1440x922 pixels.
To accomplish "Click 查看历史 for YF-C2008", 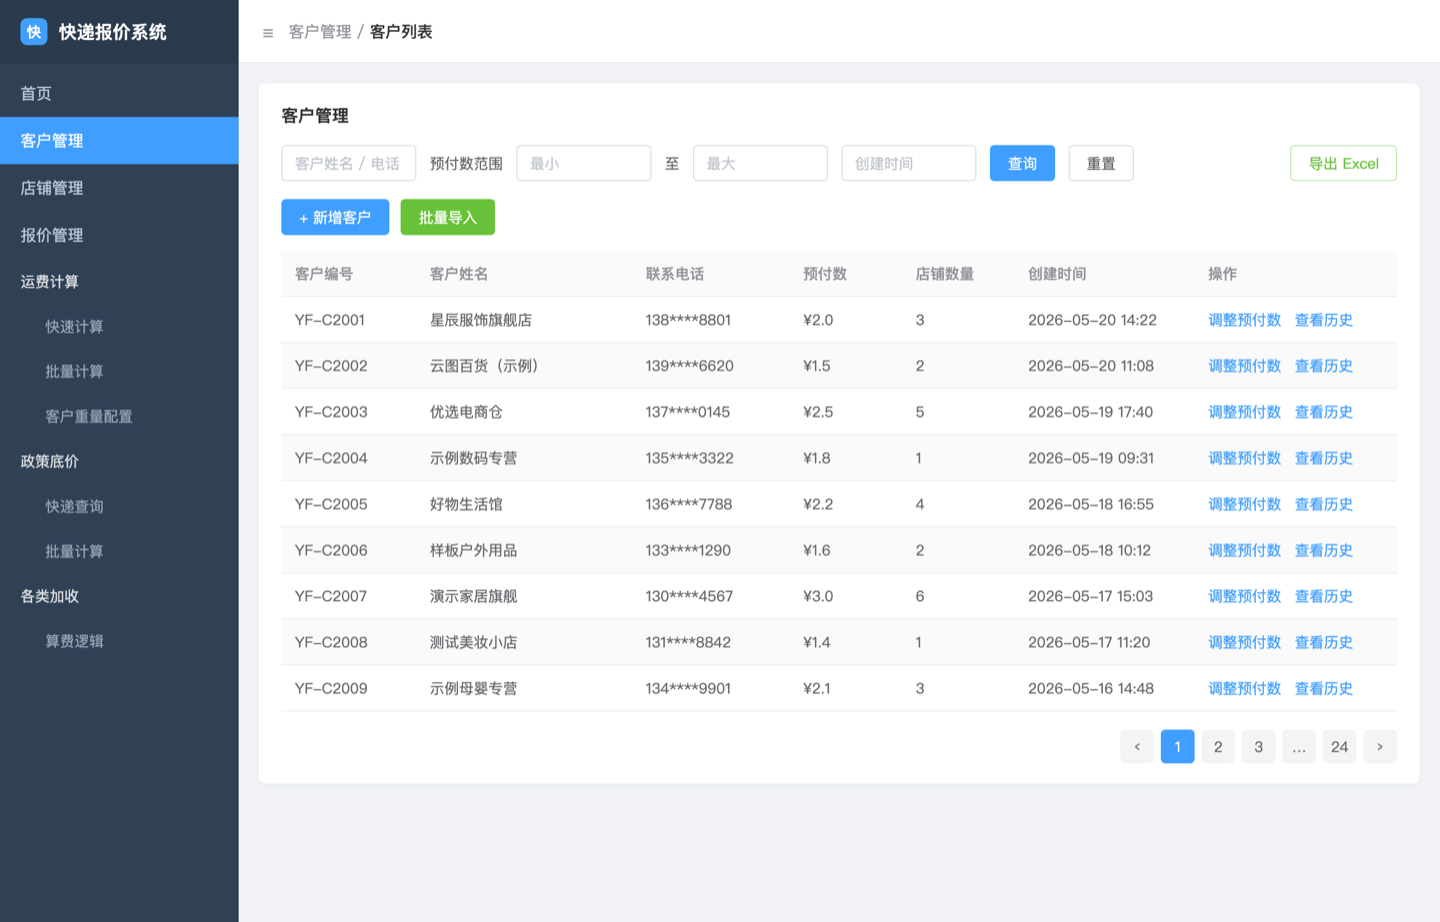I will 1324,642.
